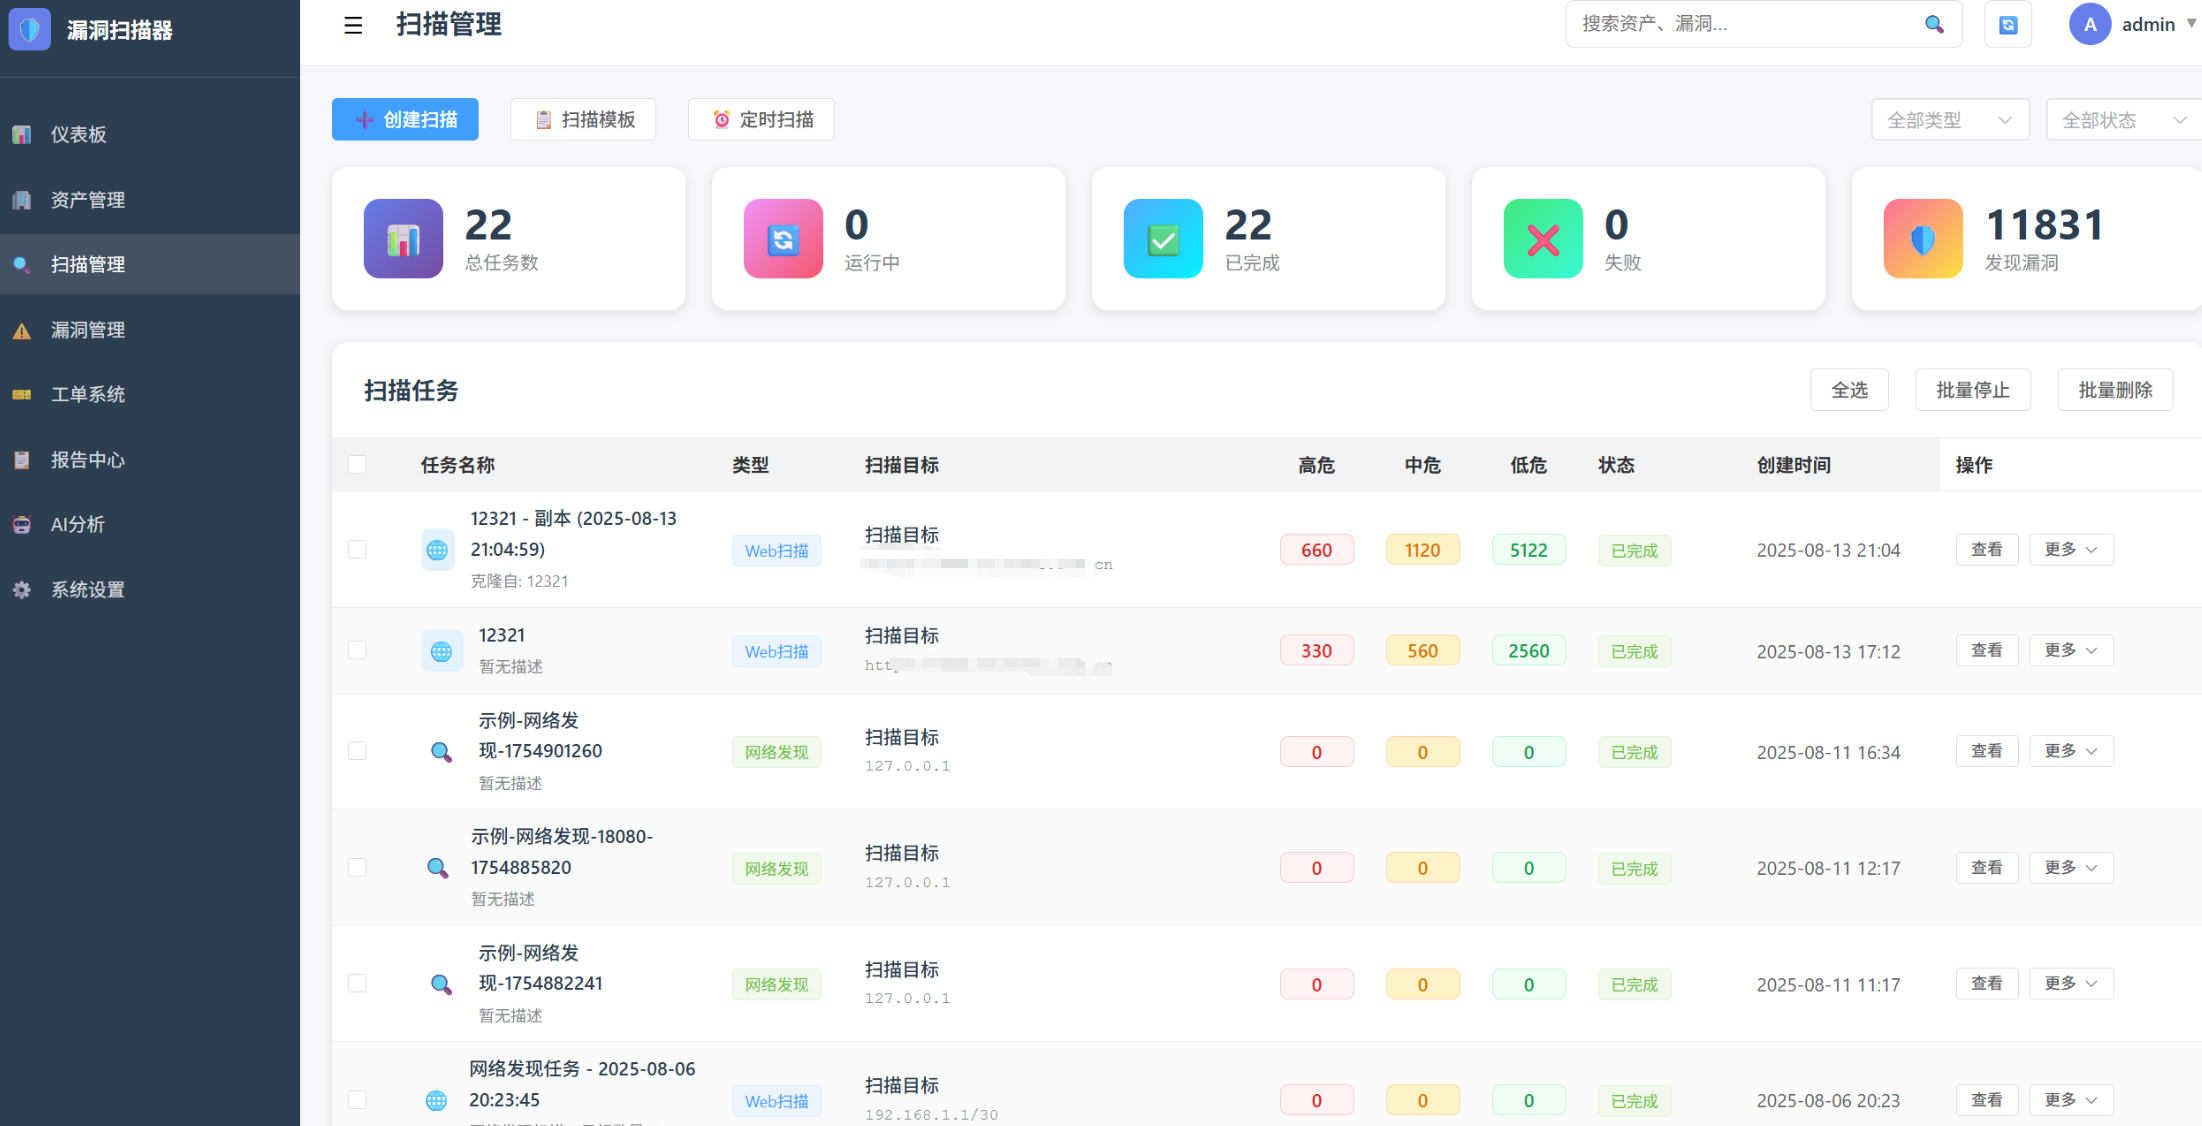The image size is (2202, 1126).
Task: Go to 漏洞管理 in the sidebar
Action: tap(88, 330)
